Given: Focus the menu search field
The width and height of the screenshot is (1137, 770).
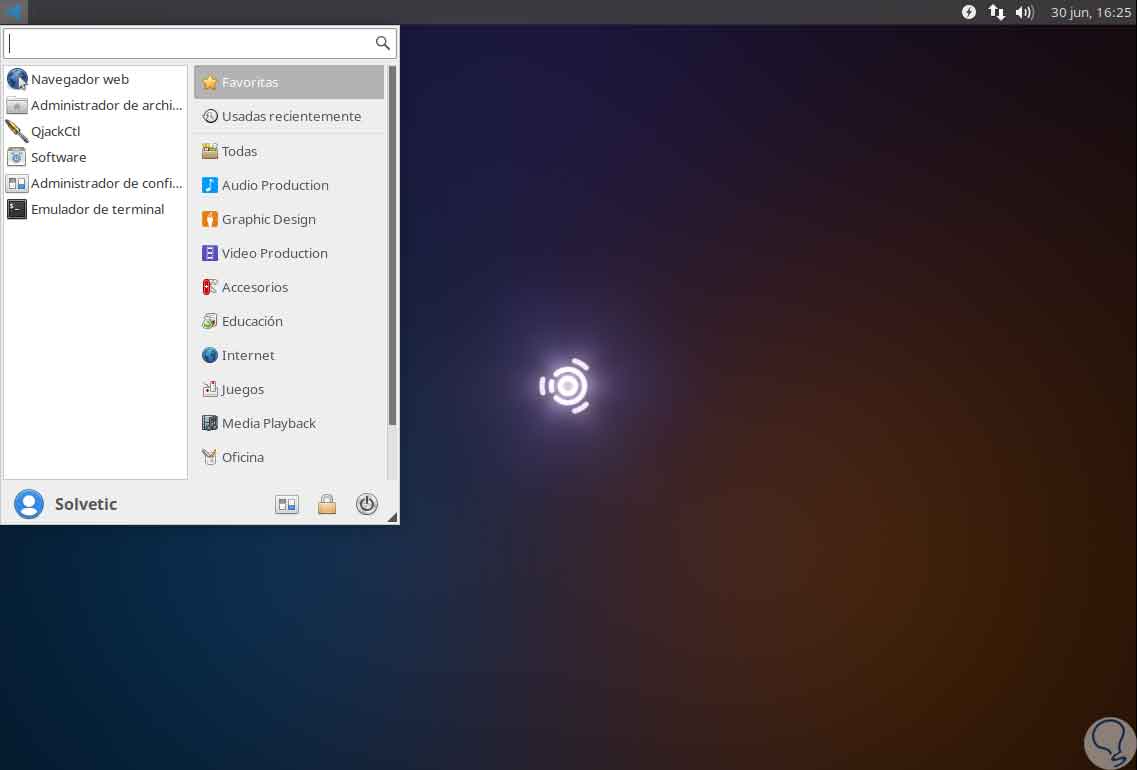Looking at the screenshot, I should [199, 44].
